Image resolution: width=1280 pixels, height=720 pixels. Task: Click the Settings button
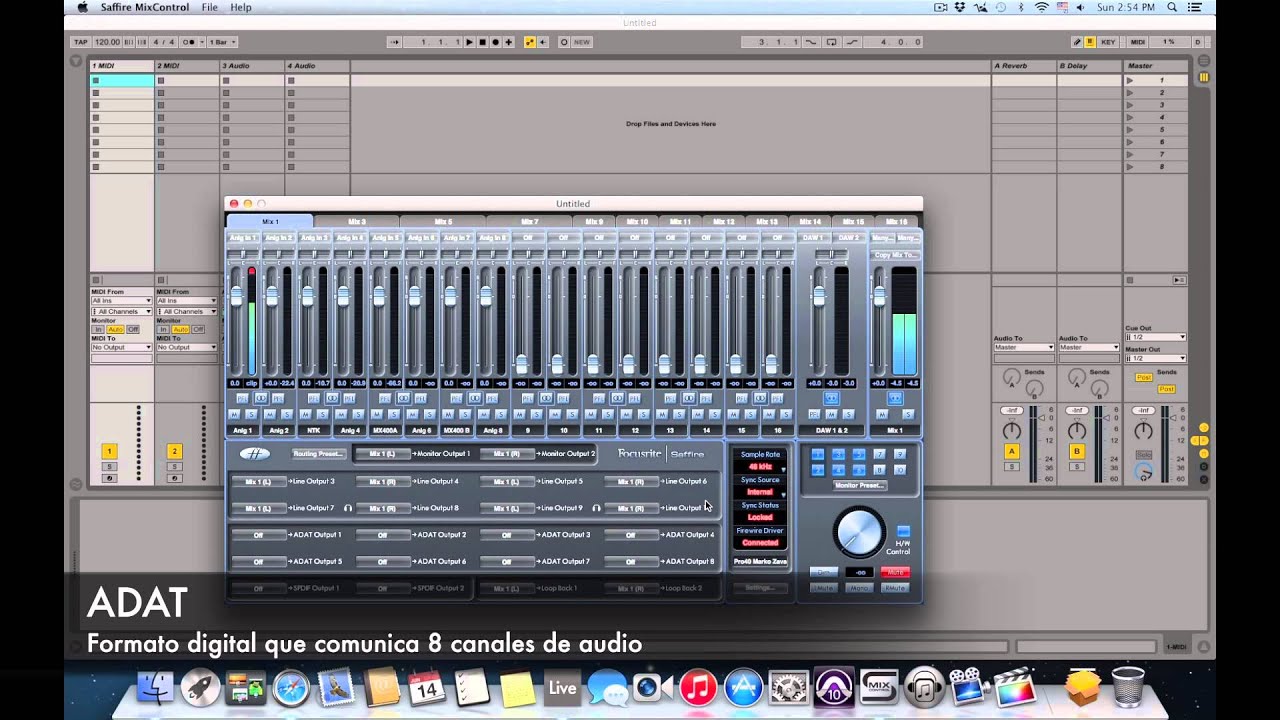(x=760, y=588)
